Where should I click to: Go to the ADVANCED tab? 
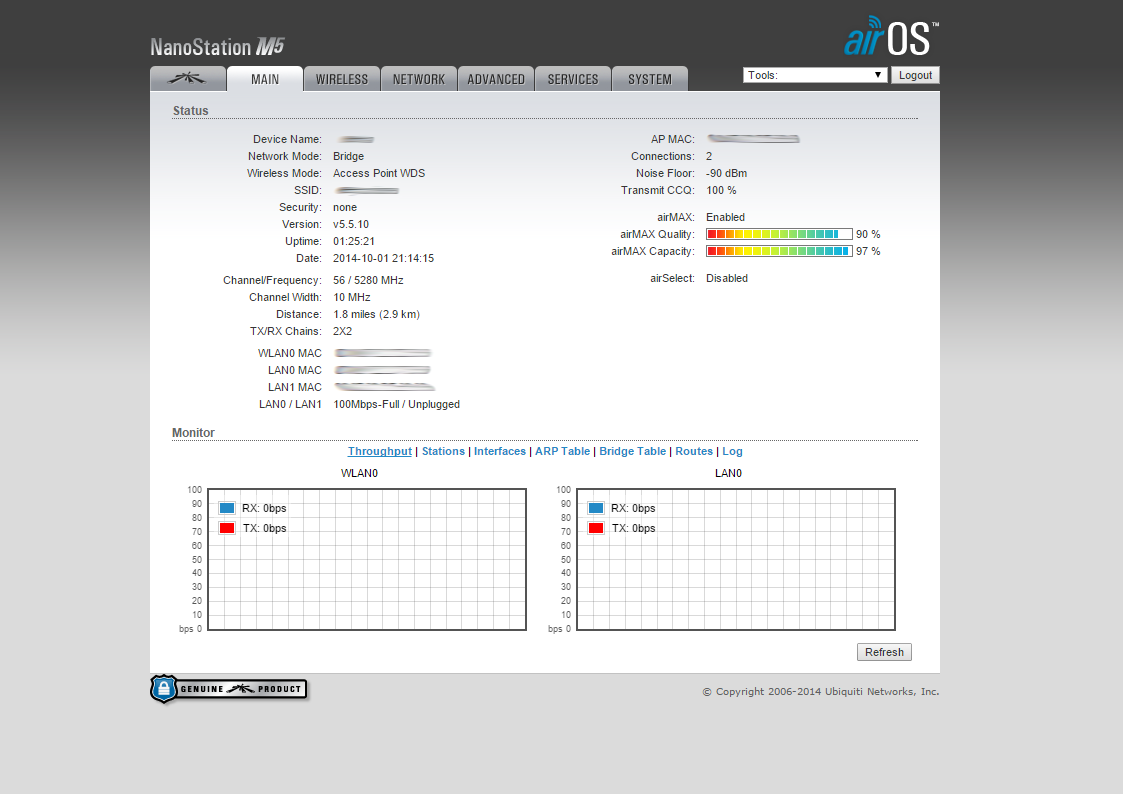(x=496, y=79)
